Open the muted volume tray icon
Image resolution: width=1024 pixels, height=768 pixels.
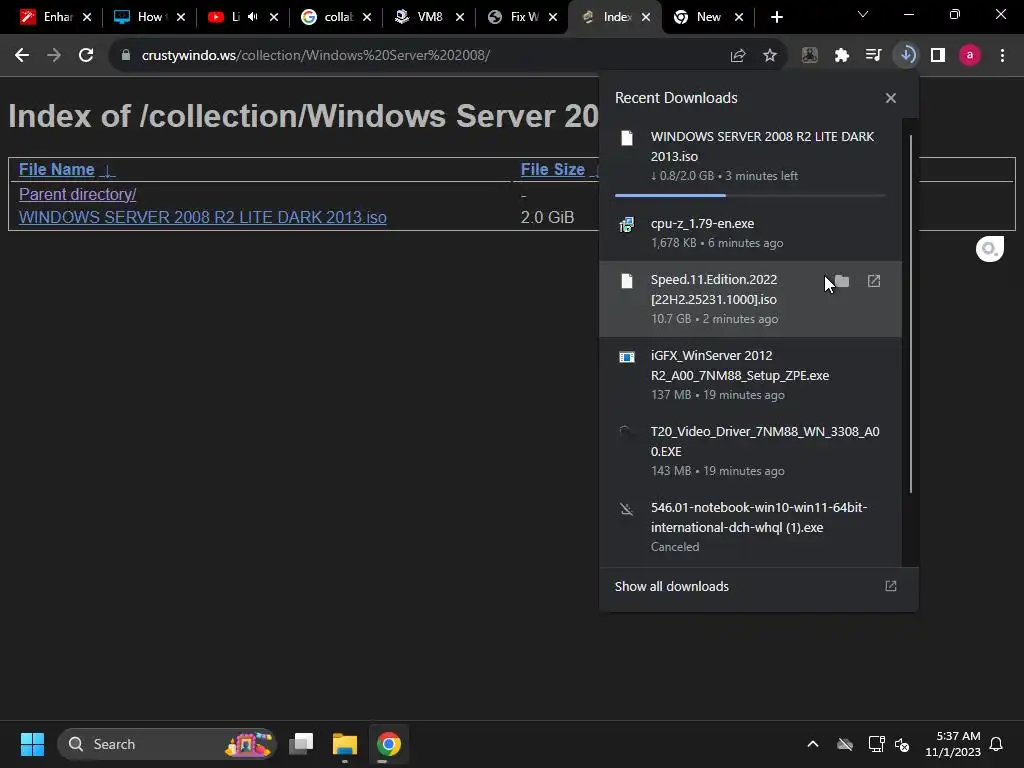click(x=903, y=744)
